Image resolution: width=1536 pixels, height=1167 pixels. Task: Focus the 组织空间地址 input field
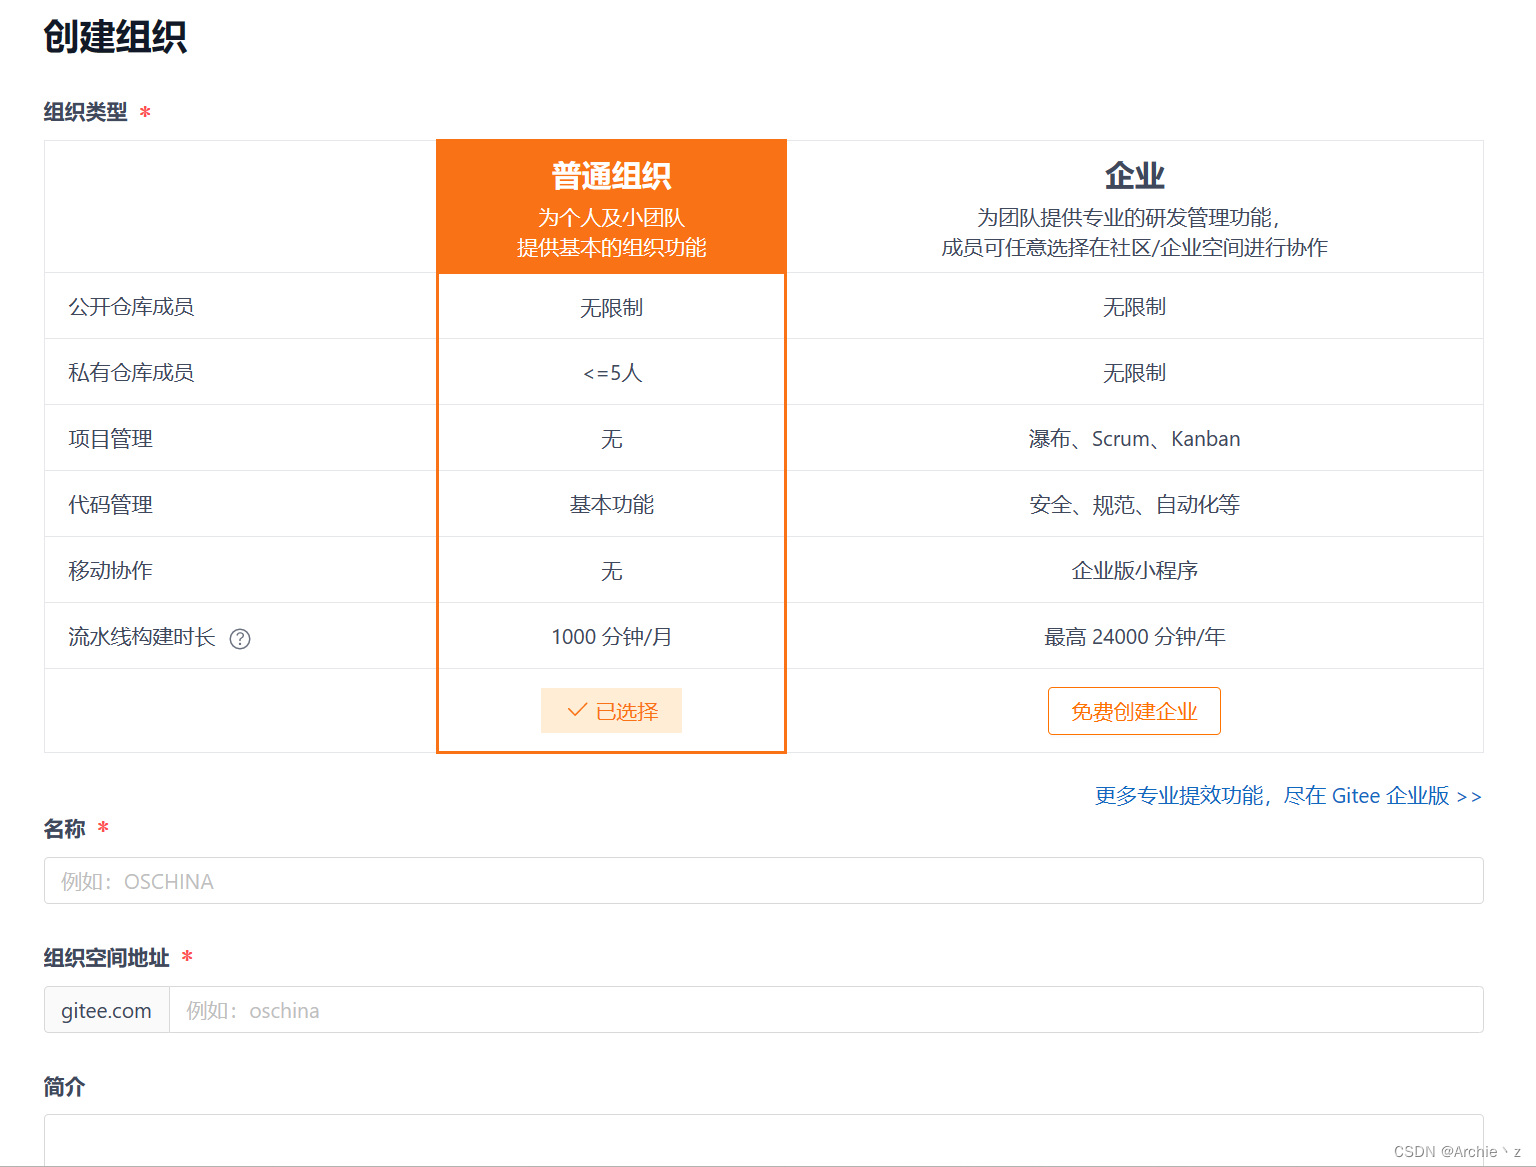(826, 1010)
